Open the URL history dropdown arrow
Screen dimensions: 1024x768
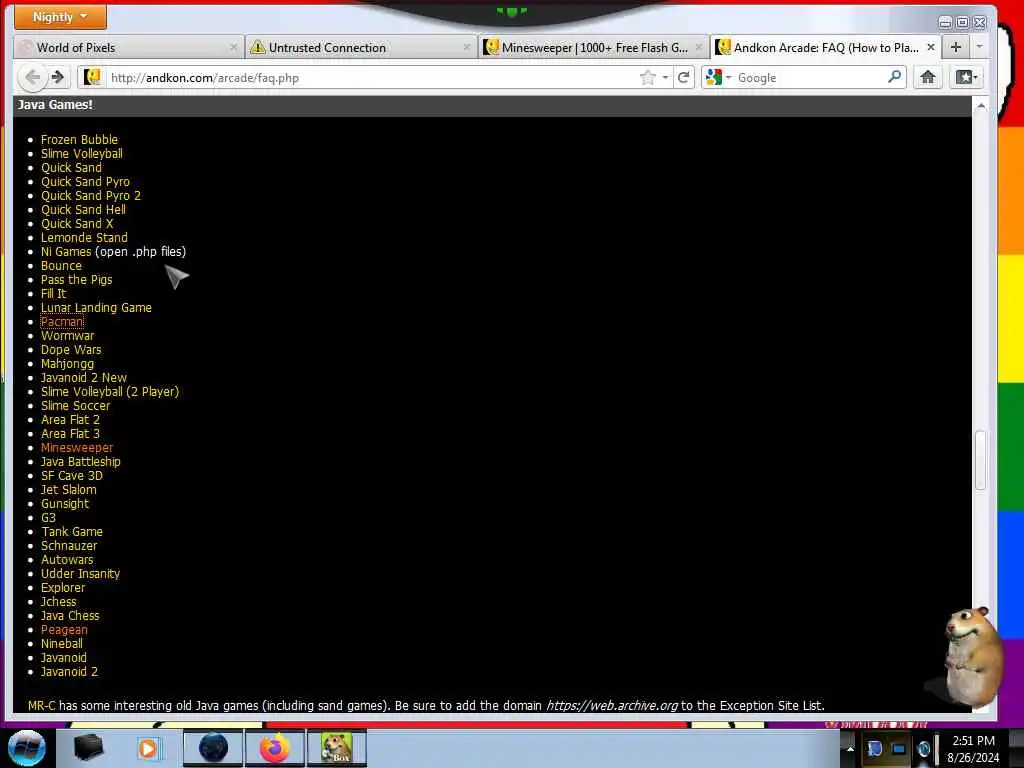click(665, 78)
